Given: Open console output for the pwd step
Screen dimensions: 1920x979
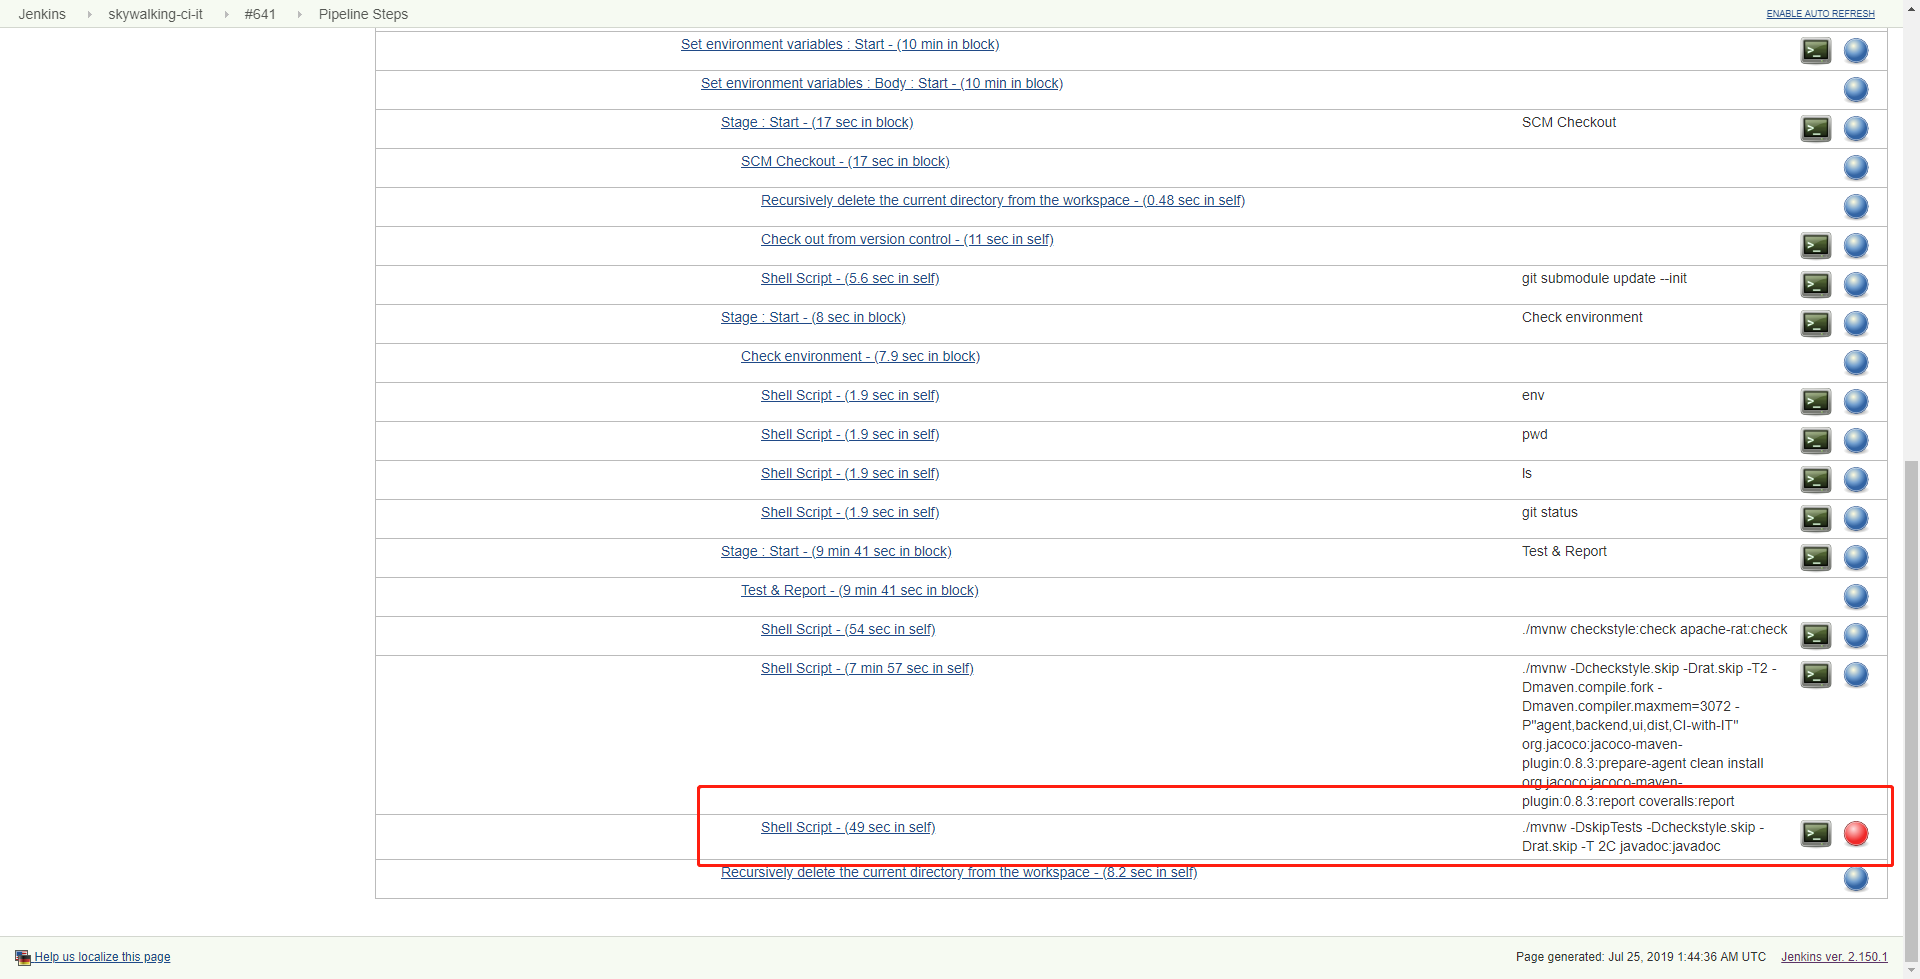Looking at the screenshot, I should [1816, 441].
